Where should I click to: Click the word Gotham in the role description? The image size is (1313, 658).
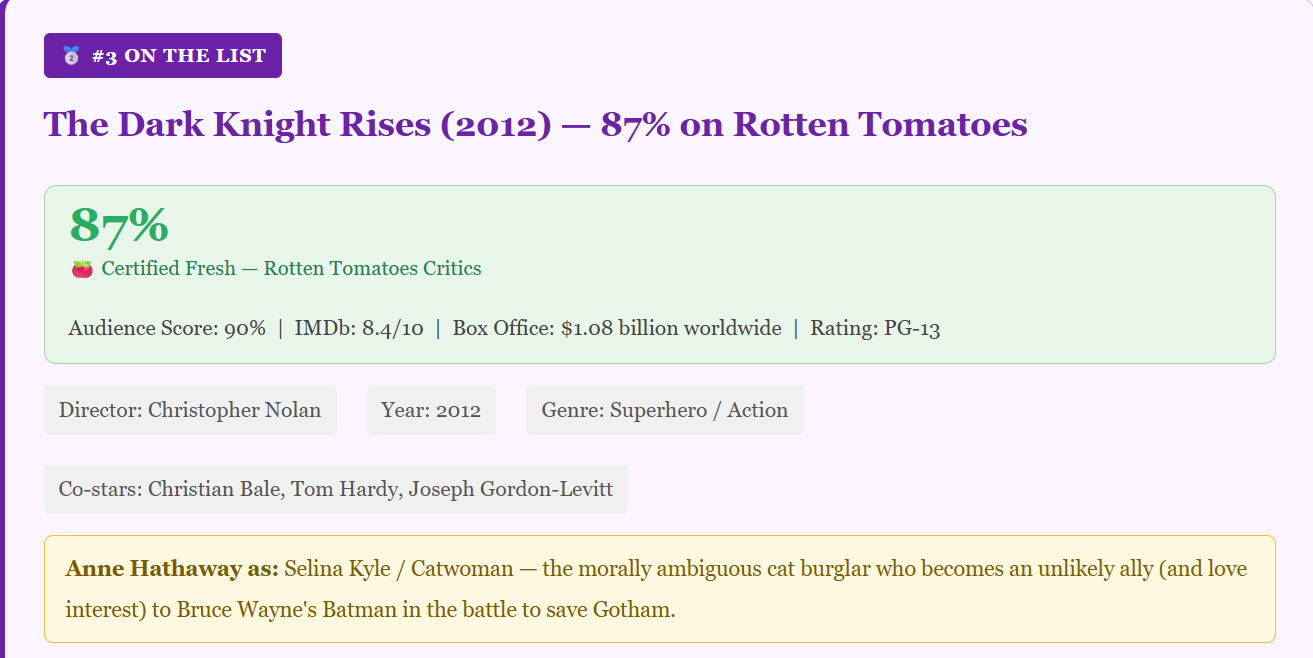pyautogui.click(x=632, y=609)
